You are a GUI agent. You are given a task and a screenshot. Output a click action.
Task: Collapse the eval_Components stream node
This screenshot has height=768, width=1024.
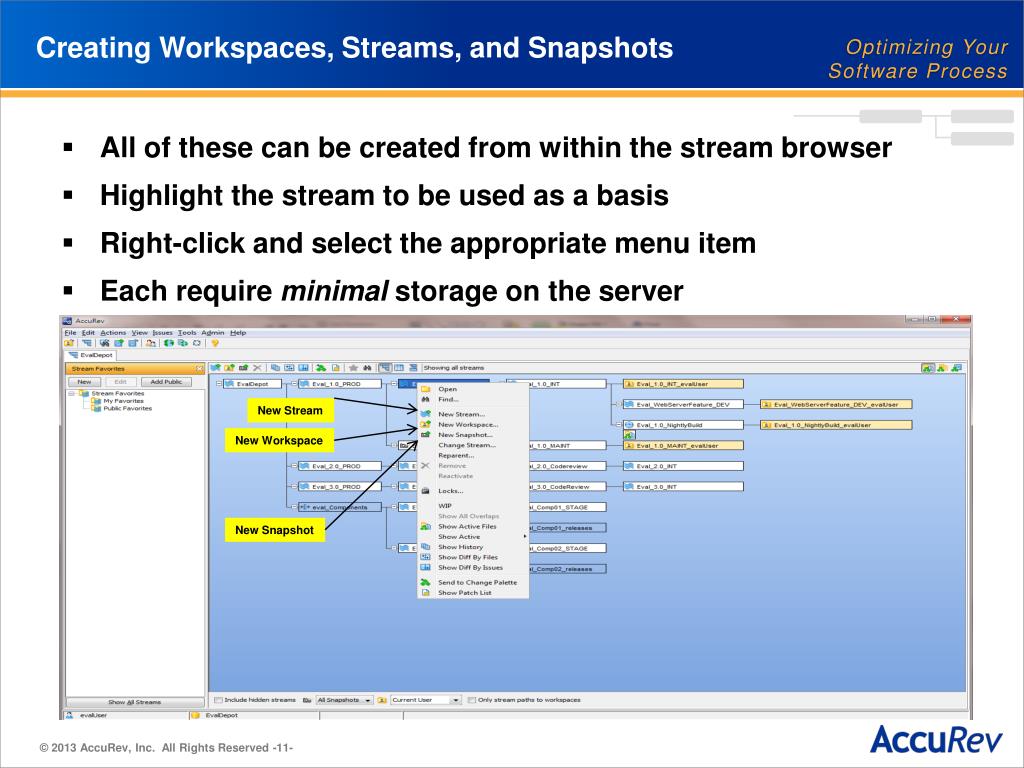(x=294, y=507)
